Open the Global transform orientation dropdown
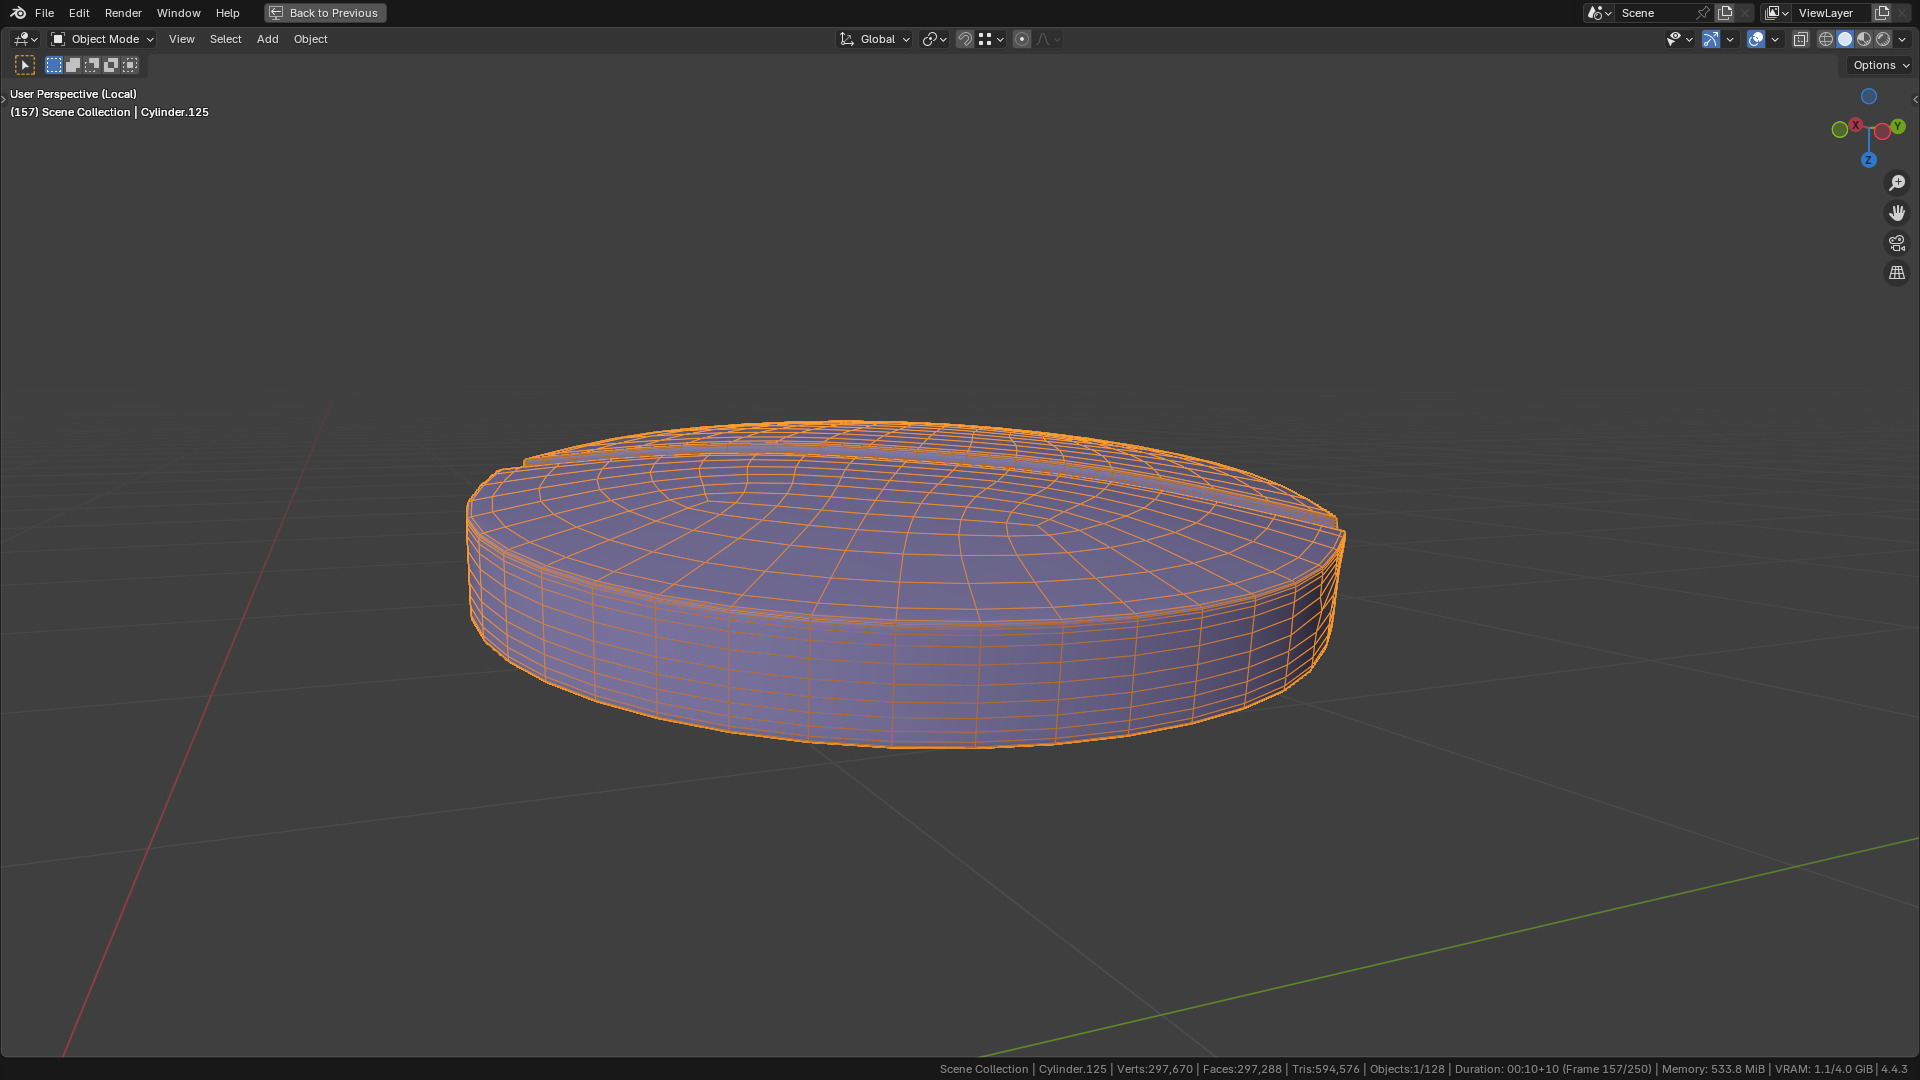Screen dimensions: 1920x1080 pos(874,39)
